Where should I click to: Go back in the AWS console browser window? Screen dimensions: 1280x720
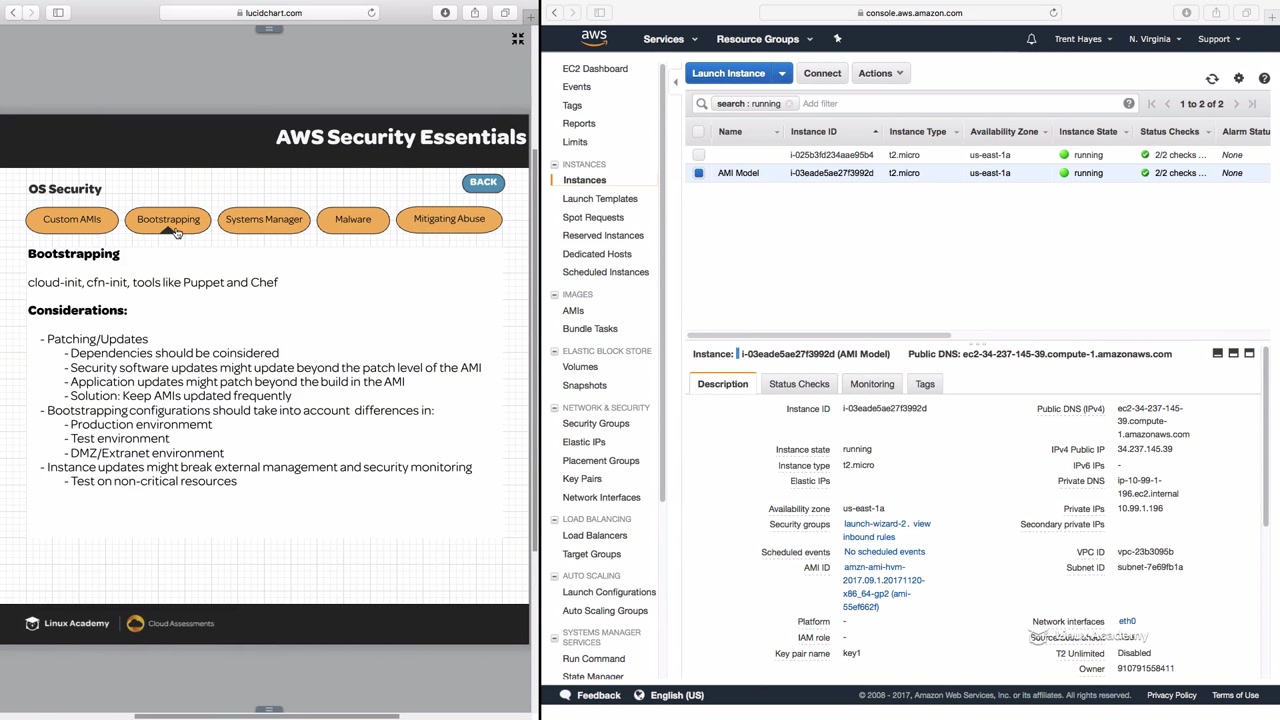click(554, 13)
